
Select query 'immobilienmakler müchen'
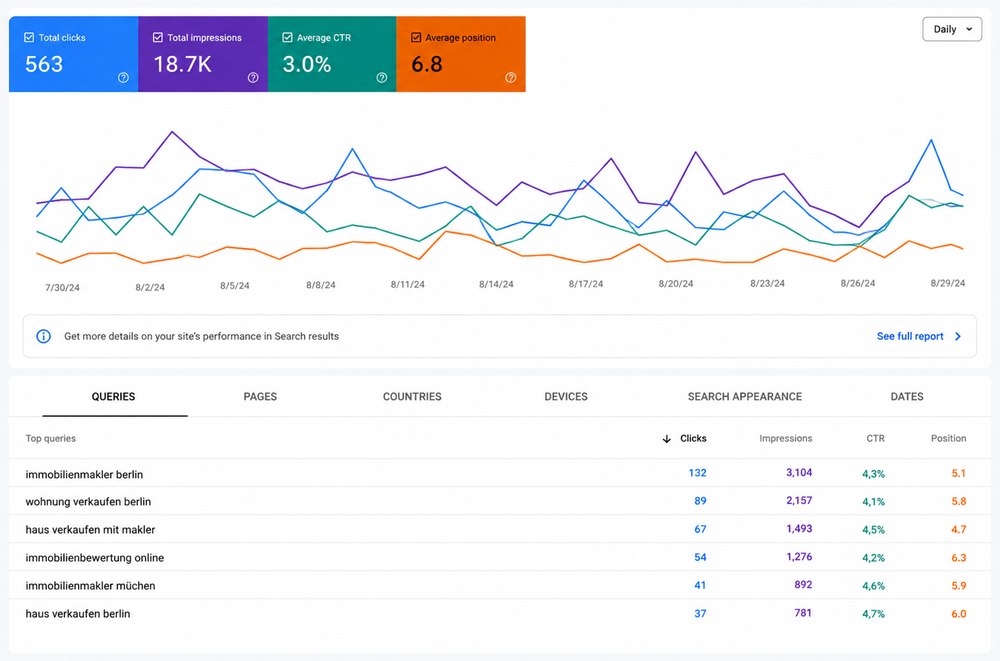(x=91, y=586)
